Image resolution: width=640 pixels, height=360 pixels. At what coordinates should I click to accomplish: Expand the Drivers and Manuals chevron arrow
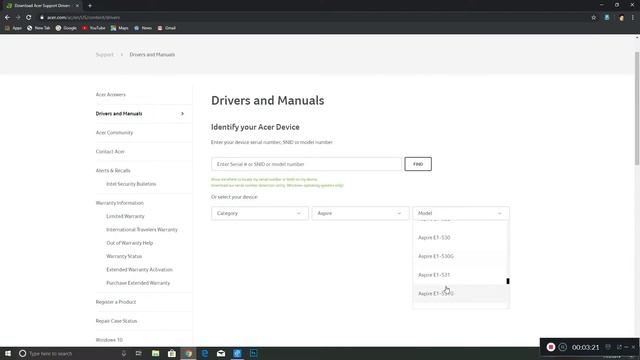pos(182,113)
